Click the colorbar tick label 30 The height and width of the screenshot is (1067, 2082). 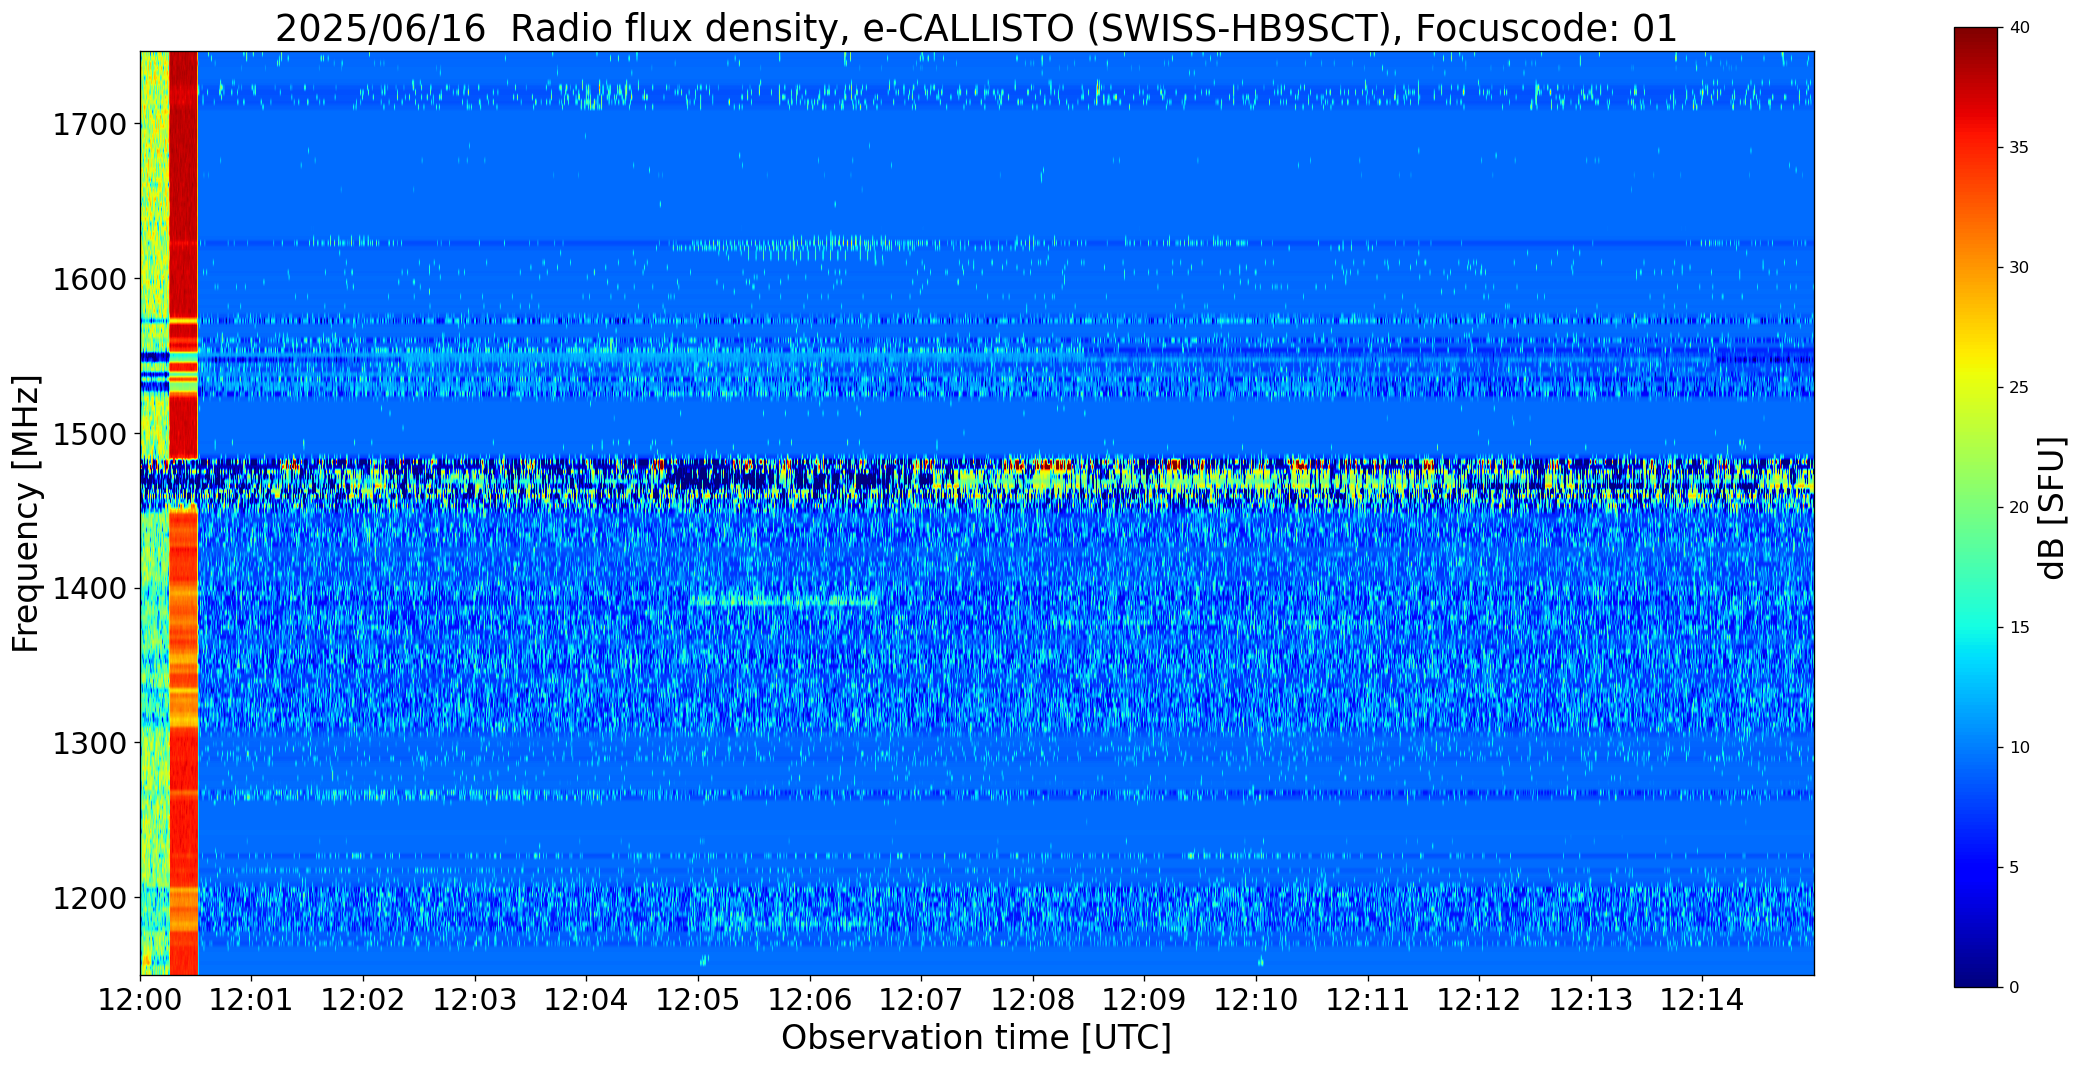pos(2019,268)
